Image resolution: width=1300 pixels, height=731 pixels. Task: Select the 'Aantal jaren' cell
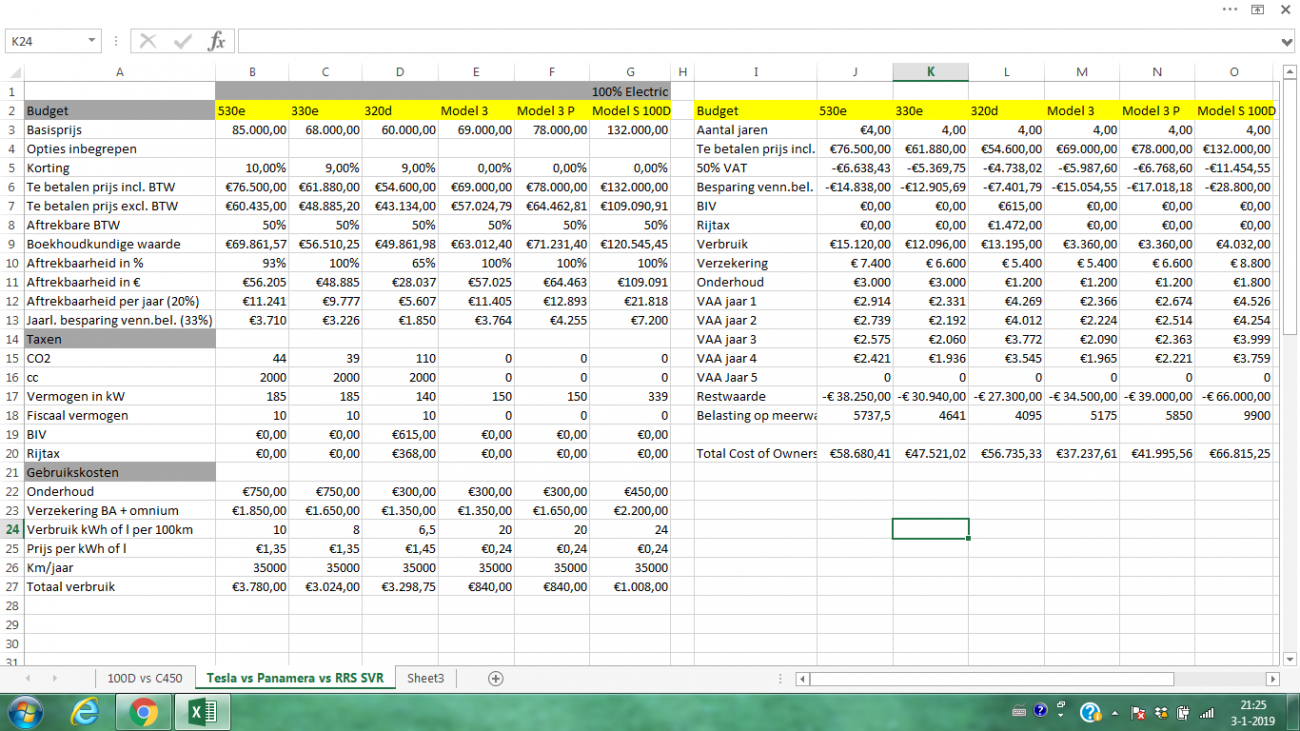click(755, 129)
